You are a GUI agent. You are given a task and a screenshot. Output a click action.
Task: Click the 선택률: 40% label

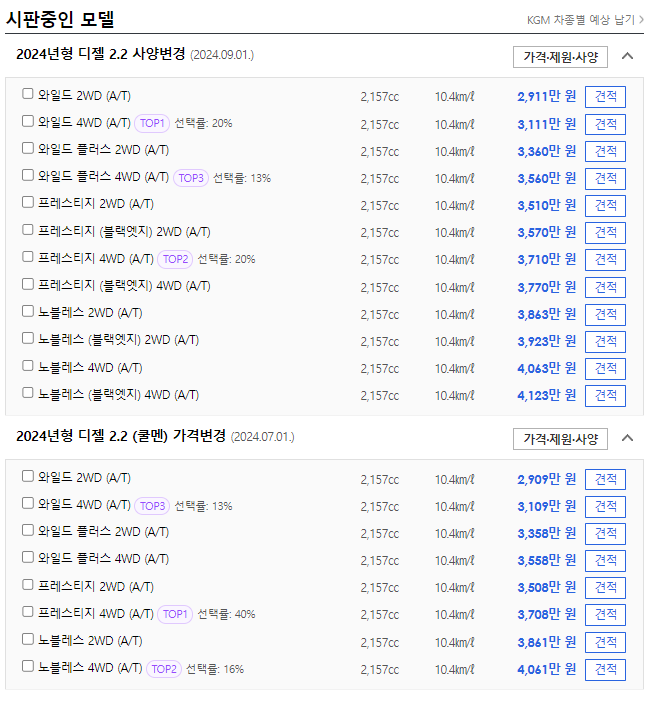coord(226,614)
